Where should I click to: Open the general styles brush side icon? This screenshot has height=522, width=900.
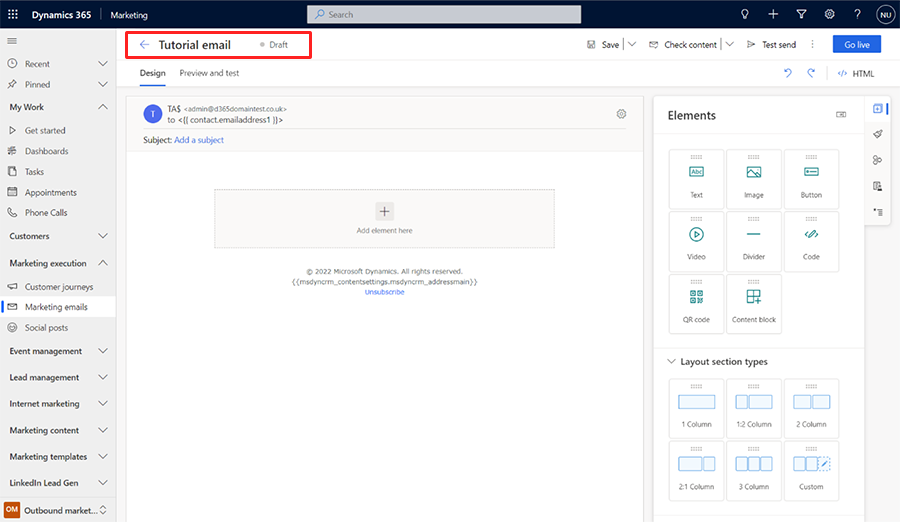(878, 134)
